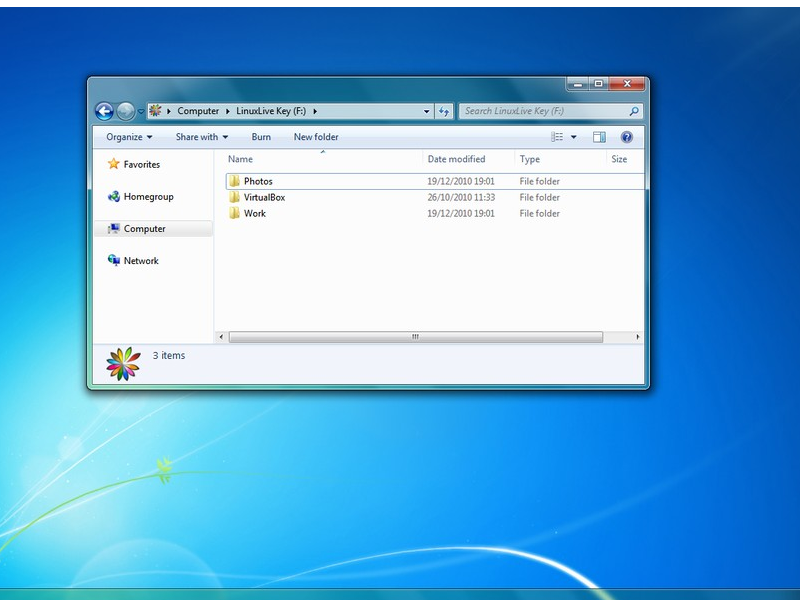Create a New folder from toolbar
800x600 pixels.
[x=316, y=137]
